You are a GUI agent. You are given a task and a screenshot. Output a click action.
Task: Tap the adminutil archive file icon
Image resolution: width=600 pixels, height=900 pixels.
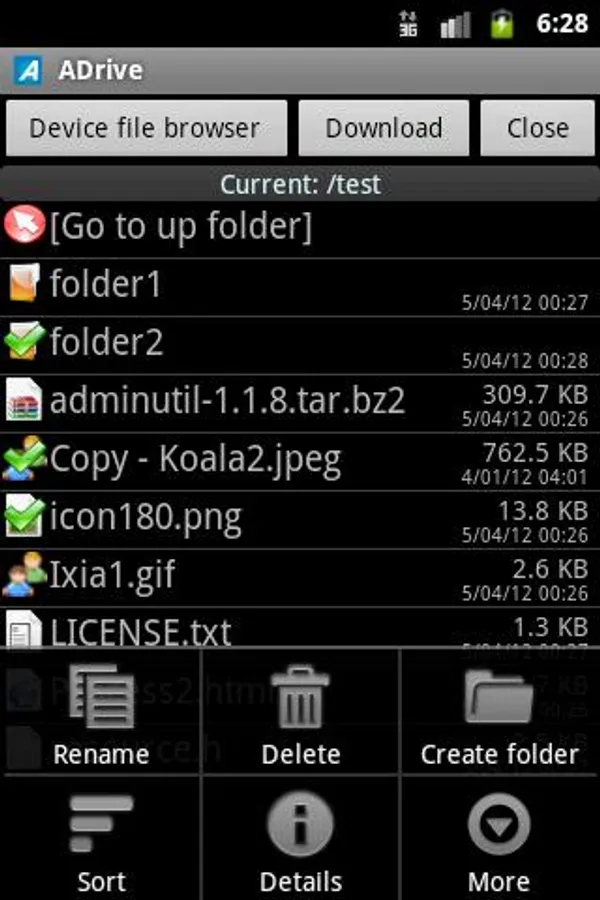24,400
